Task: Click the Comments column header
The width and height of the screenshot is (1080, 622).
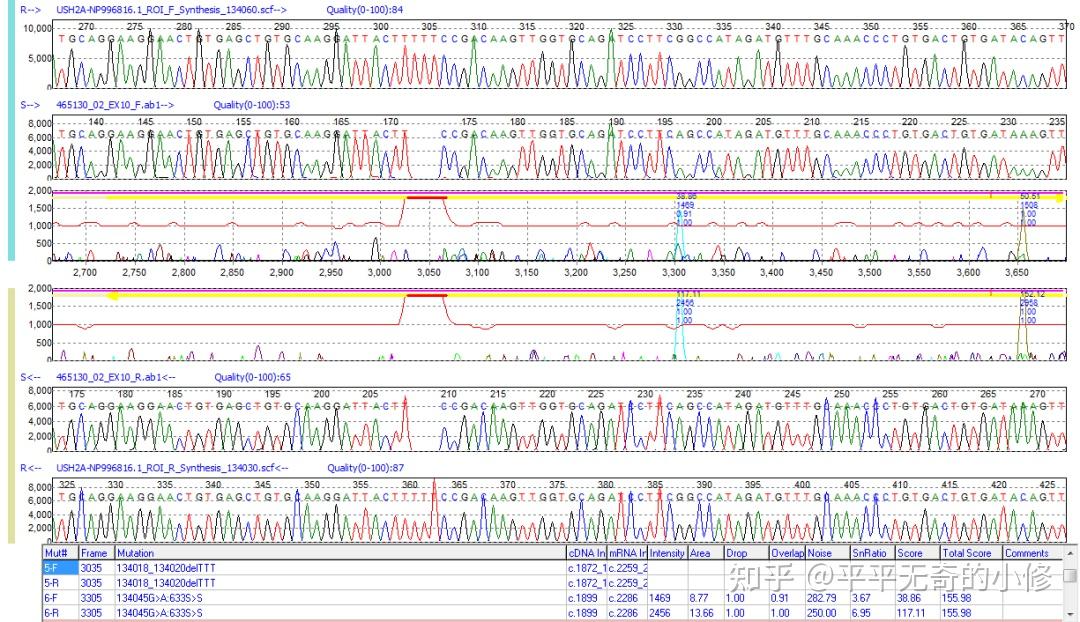Action: click(x=1026, y=552)
